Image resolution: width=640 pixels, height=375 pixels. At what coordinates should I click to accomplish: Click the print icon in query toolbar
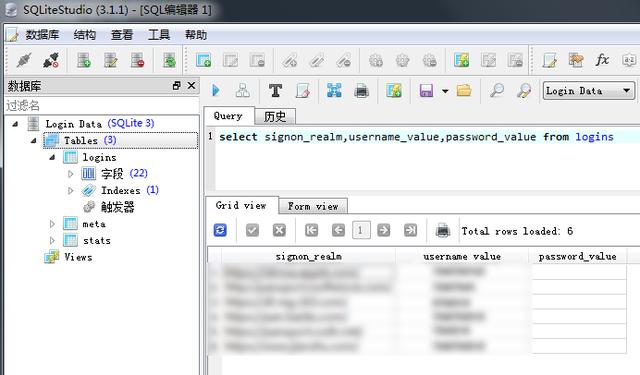361,90
